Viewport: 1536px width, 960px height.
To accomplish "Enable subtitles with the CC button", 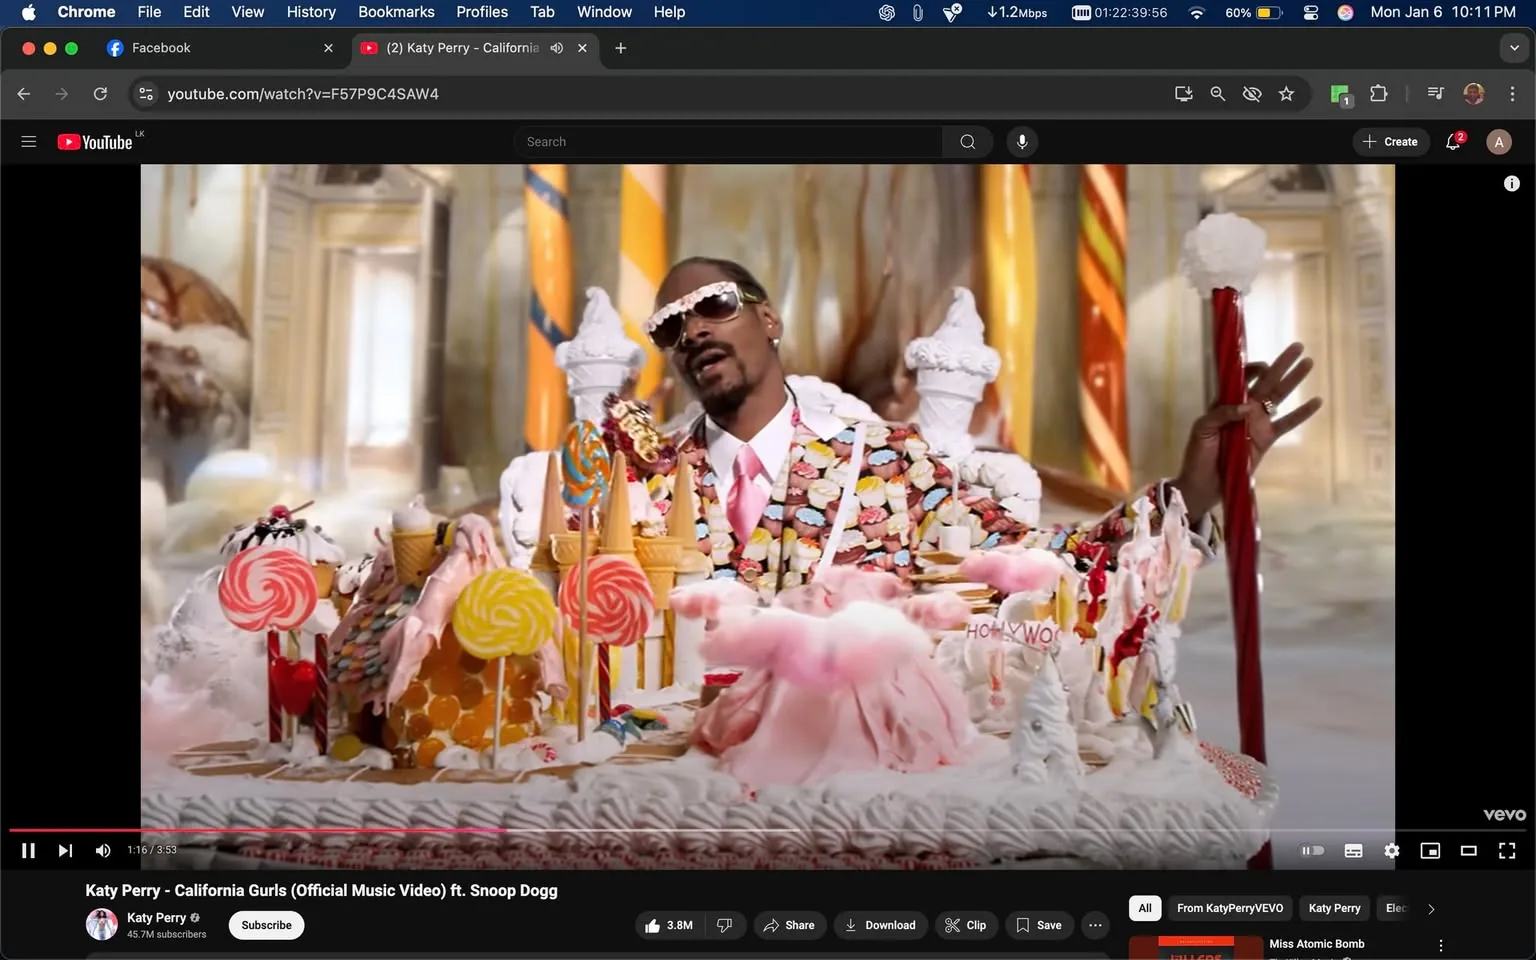I will [x=1352, y=850].
